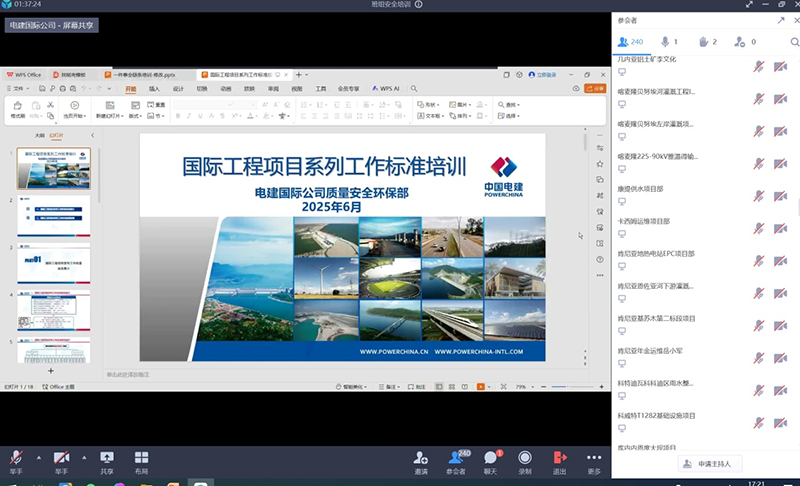Click the 邀请 invite icon
The image size is (800, 486).
[421, 458]
